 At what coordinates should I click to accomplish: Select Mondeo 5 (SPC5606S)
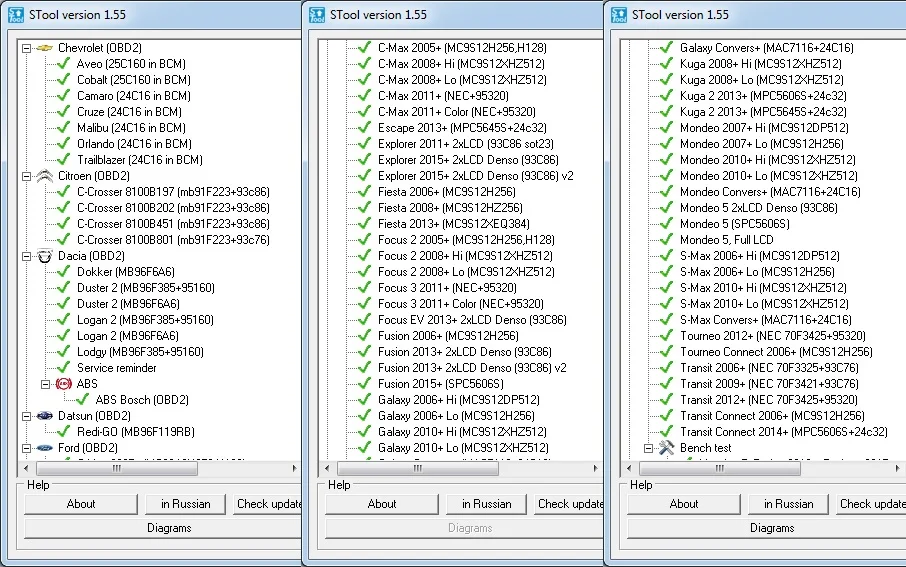pos(734,224)
